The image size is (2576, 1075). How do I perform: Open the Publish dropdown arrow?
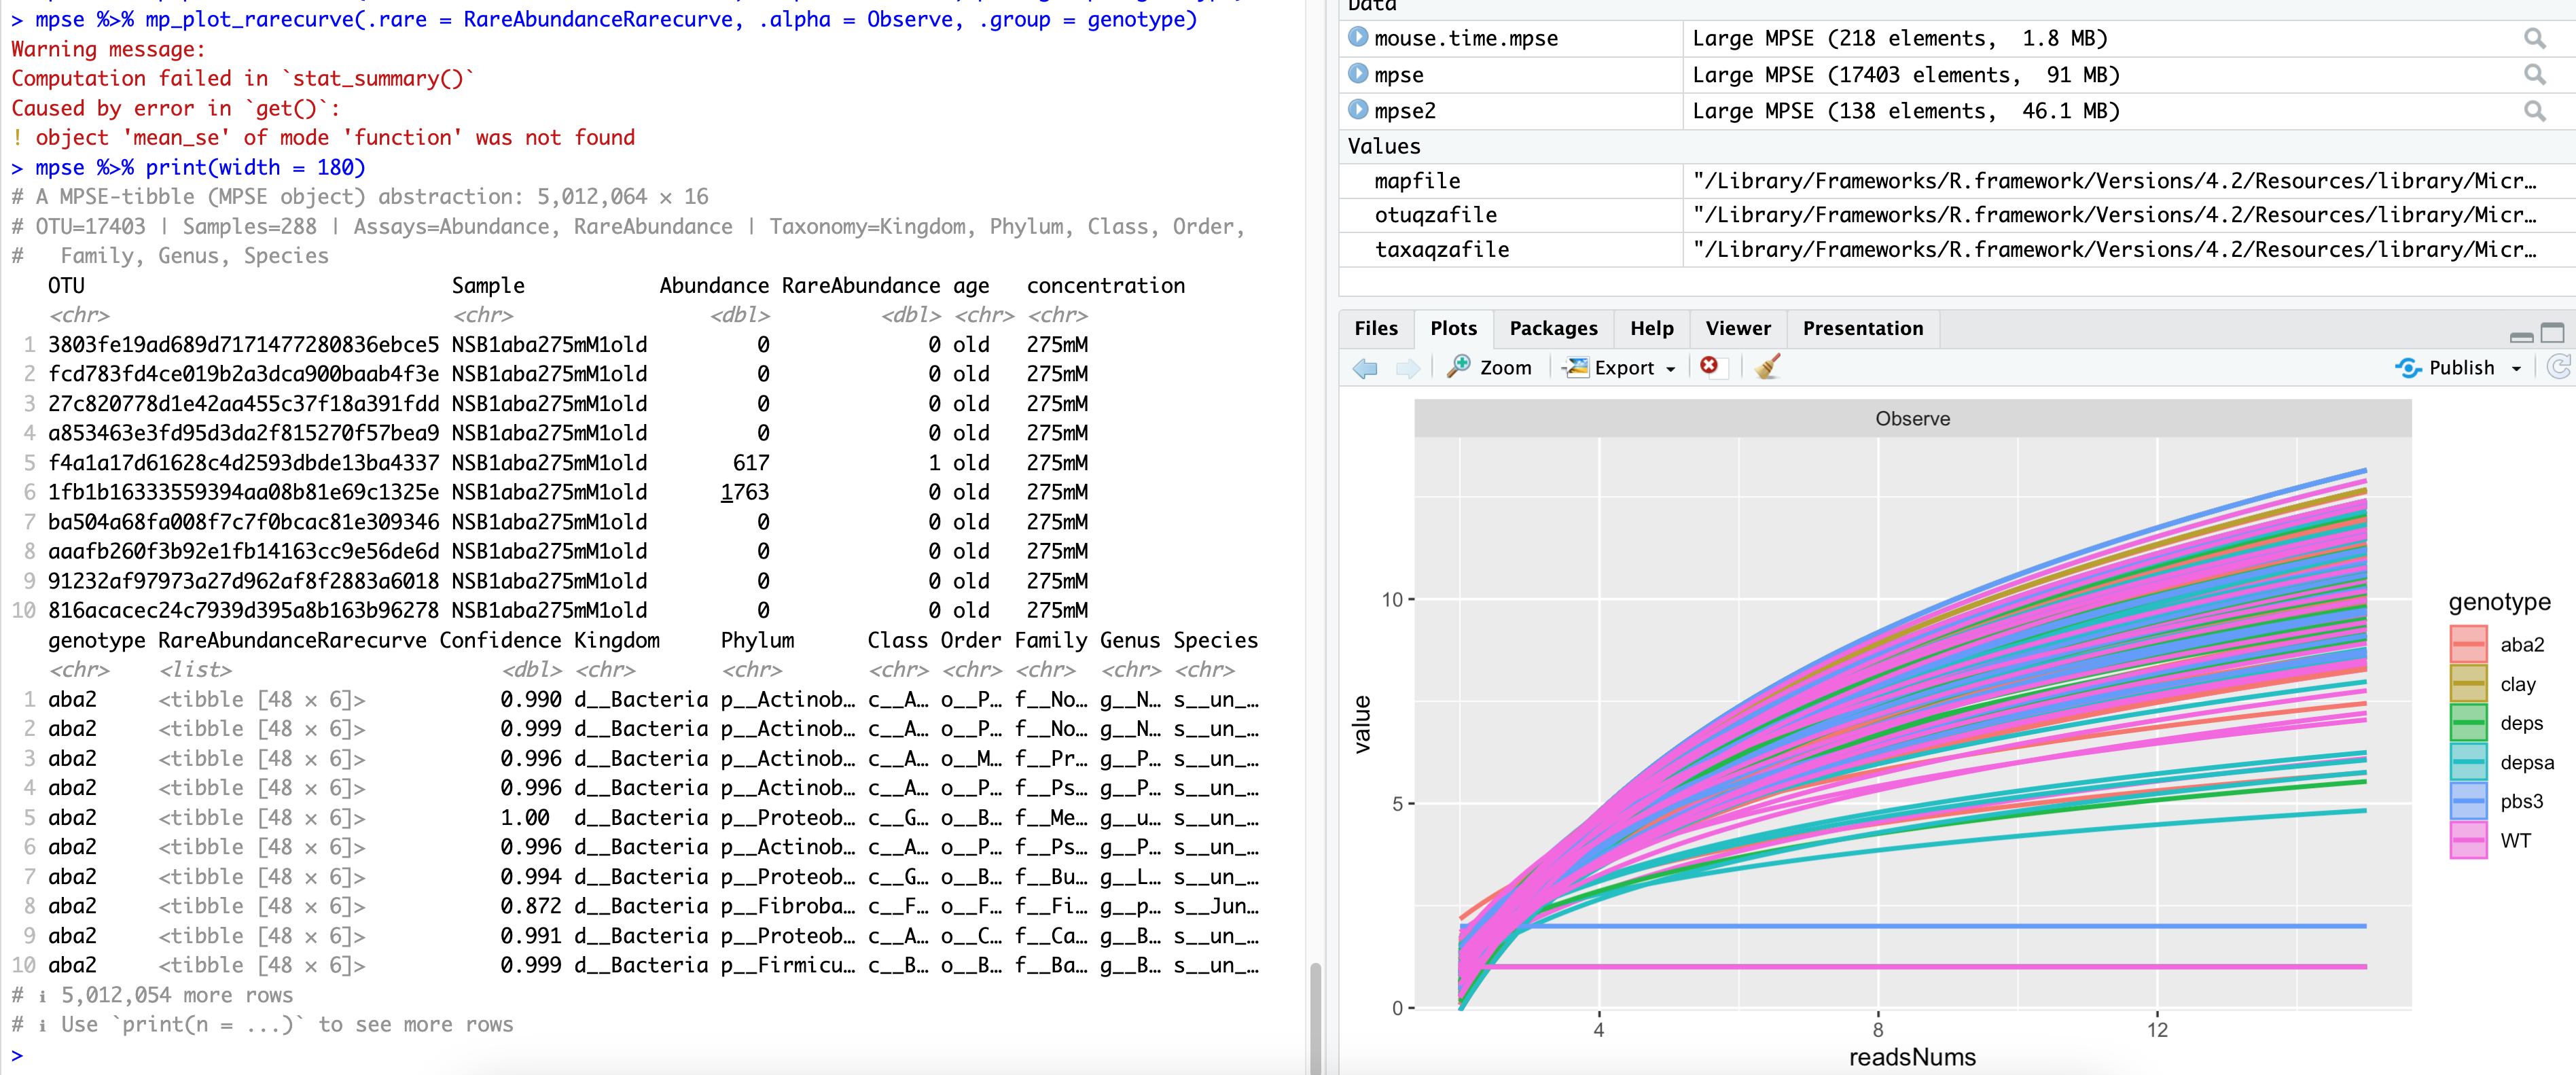(x=2520, y=367)
